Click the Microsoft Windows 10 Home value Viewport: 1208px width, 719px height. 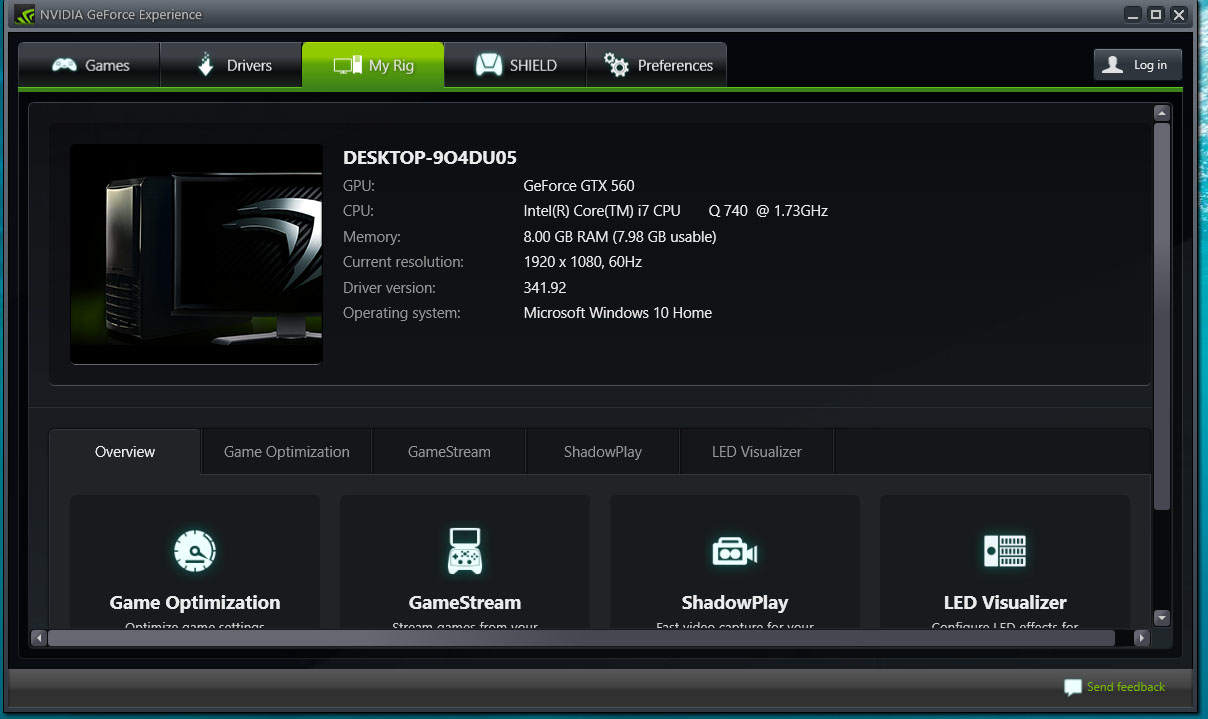click(618, 313)
